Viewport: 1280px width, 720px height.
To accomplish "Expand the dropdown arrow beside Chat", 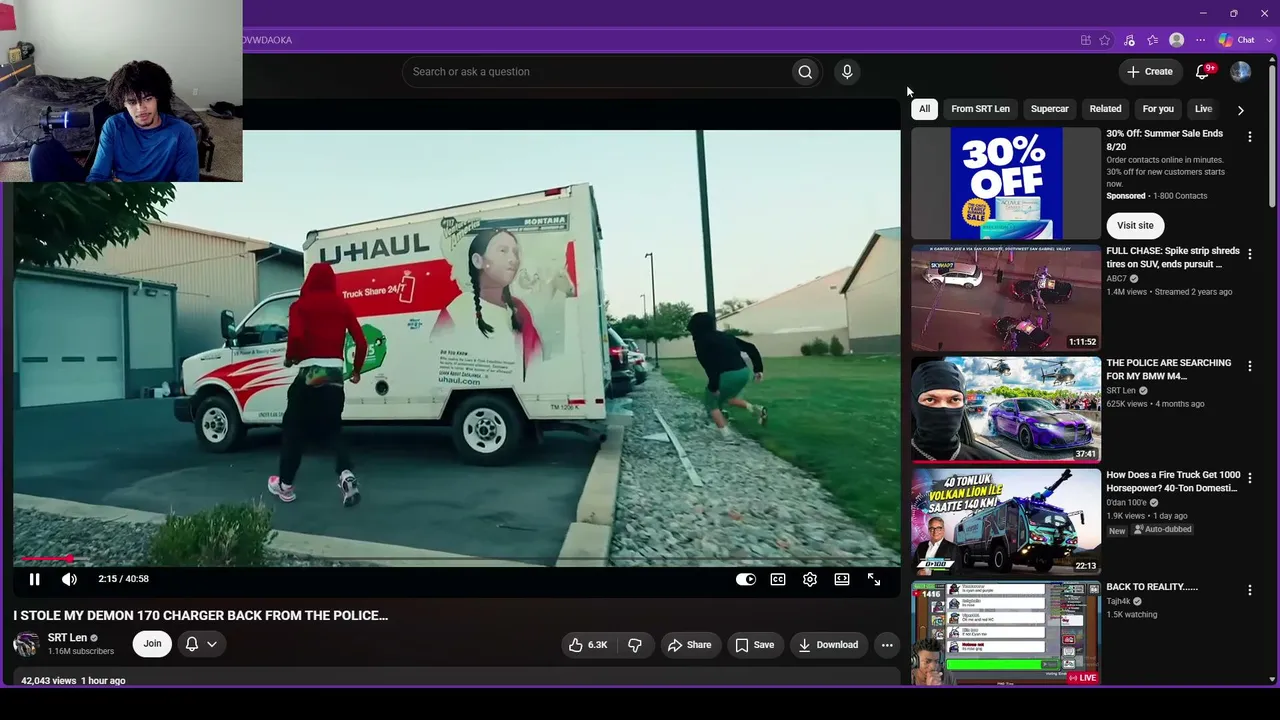I will pyautogui.click(x=1270, y=40).
